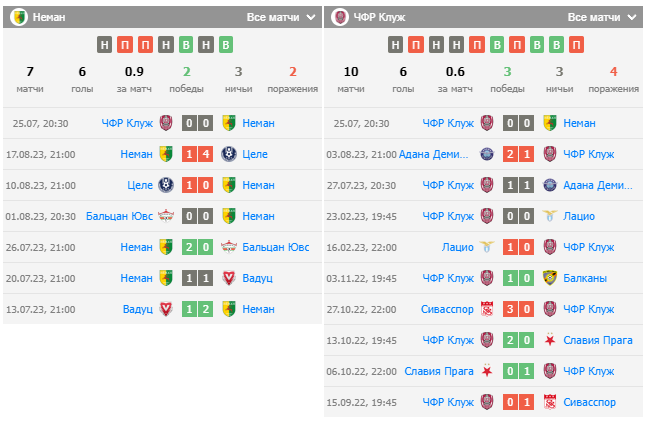Open the Вадуц link in the 20.07.23 row
Viewport: 645px width, 435px height.
(x=258, y=278)
